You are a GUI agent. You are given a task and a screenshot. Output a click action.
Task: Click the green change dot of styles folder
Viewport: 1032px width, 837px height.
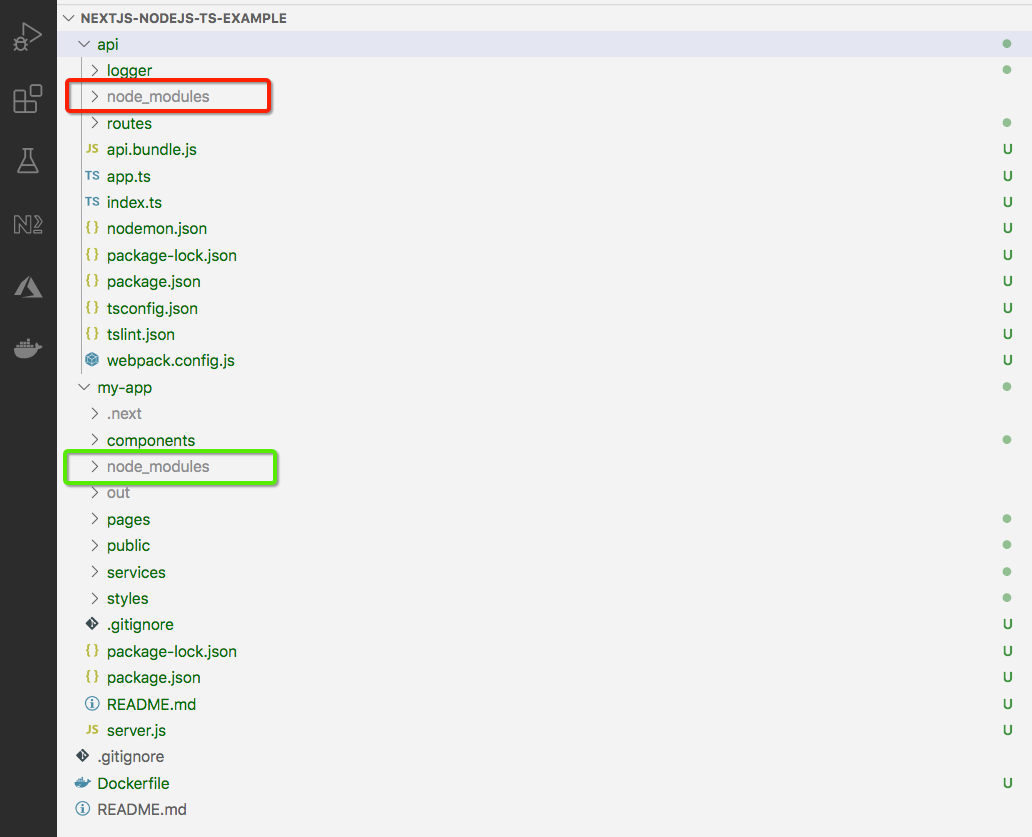(1006, 597)
